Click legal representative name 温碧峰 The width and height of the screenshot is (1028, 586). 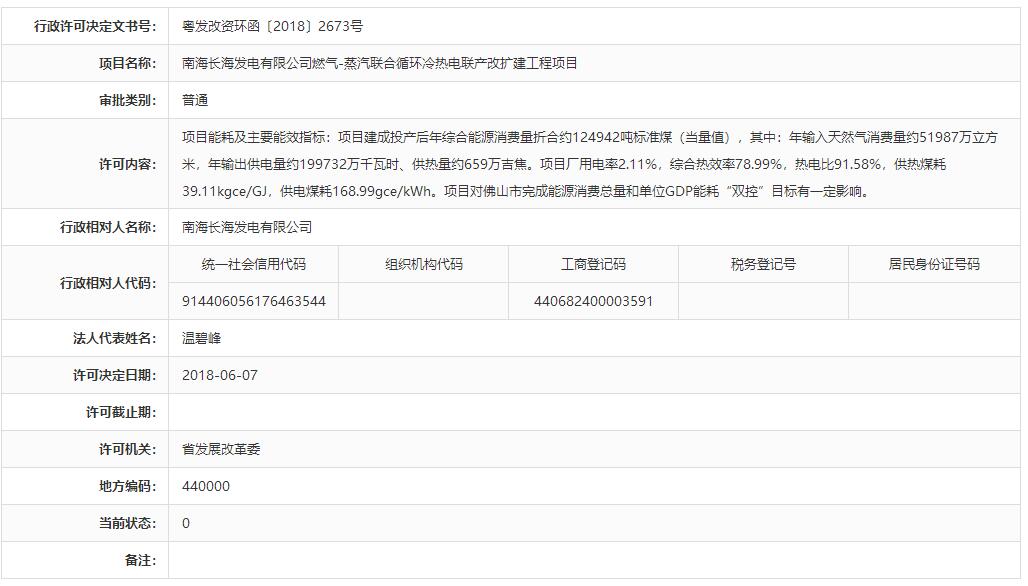tap(203, 339)
